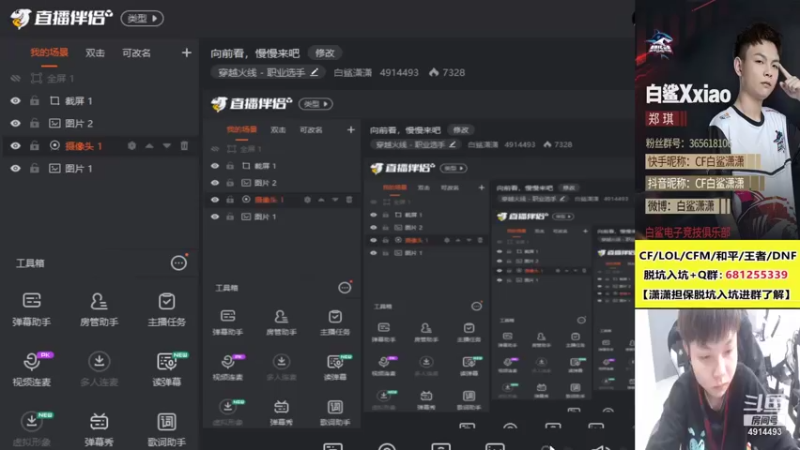Click the pencil icon beside 穿越火线 - 职业选手
The width and height of the screenshot is (800, 450).
314,72
